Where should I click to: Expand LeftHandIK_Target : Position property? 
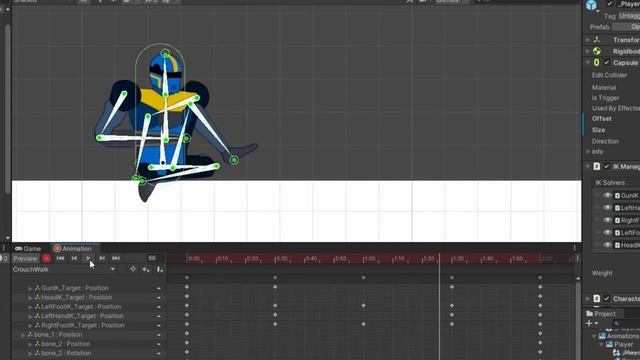[30, 317]
